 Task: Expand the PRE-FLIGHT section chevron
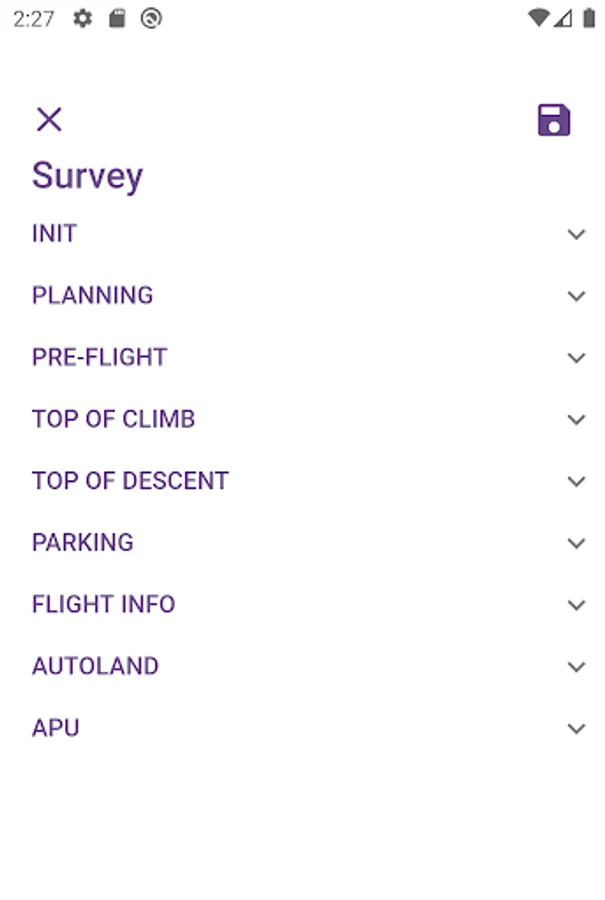(x=576, y=358)
